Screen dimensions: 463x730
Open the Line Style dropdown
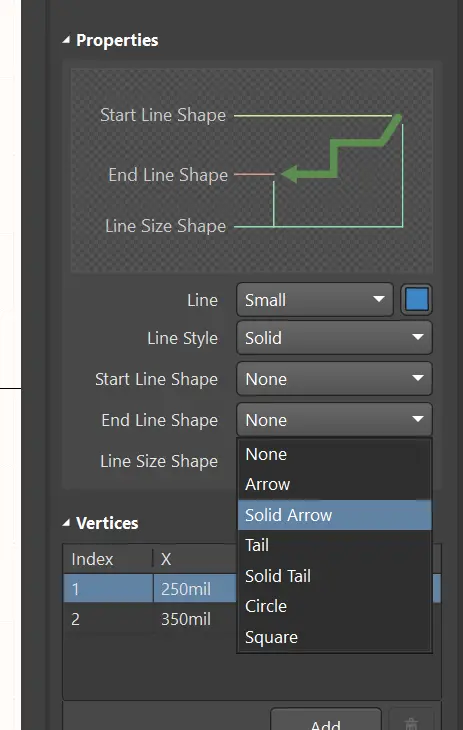pyautogui.click(x=334, y=338)
